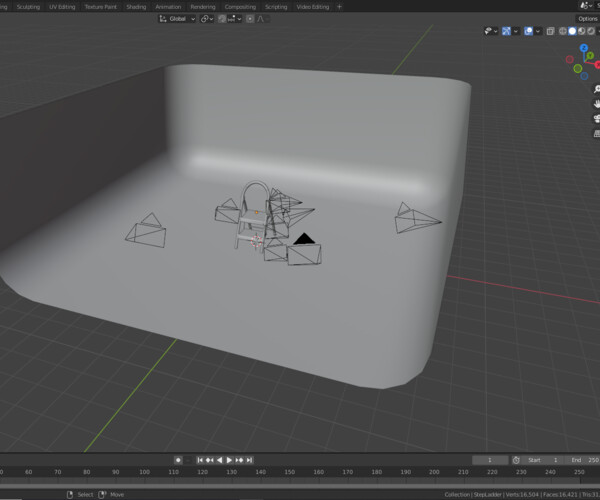Open the viewport Options dropdown
This screenshot has width=600, height=500.
tap(587, 19)
